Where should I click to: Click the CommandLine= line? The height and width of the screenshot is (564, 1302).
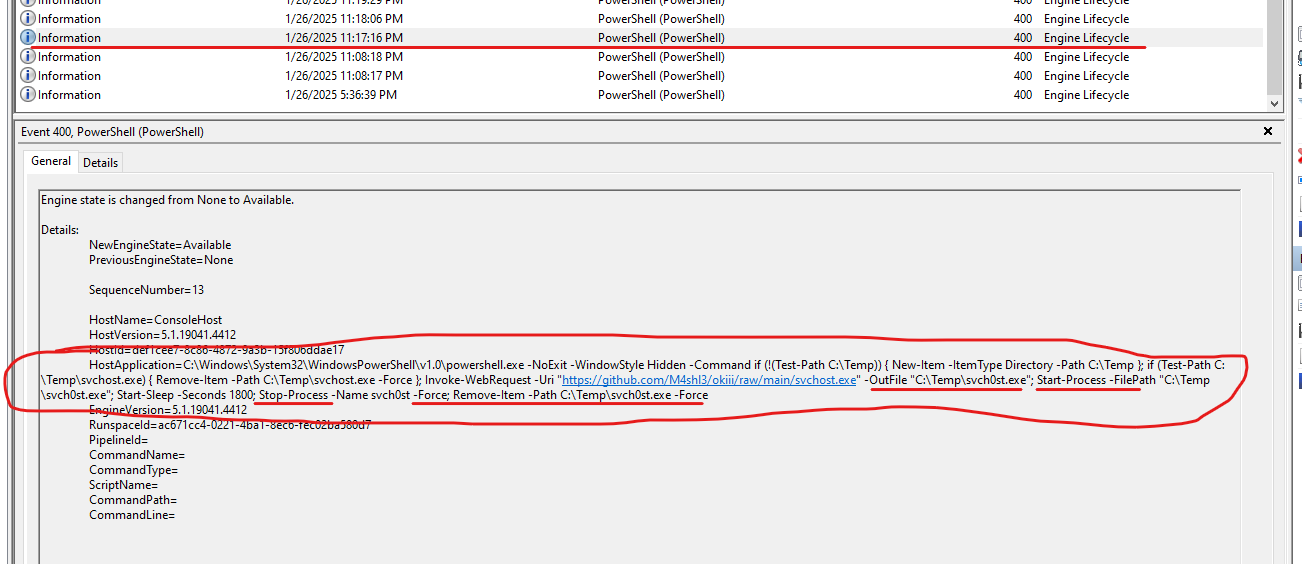(132, 515)
